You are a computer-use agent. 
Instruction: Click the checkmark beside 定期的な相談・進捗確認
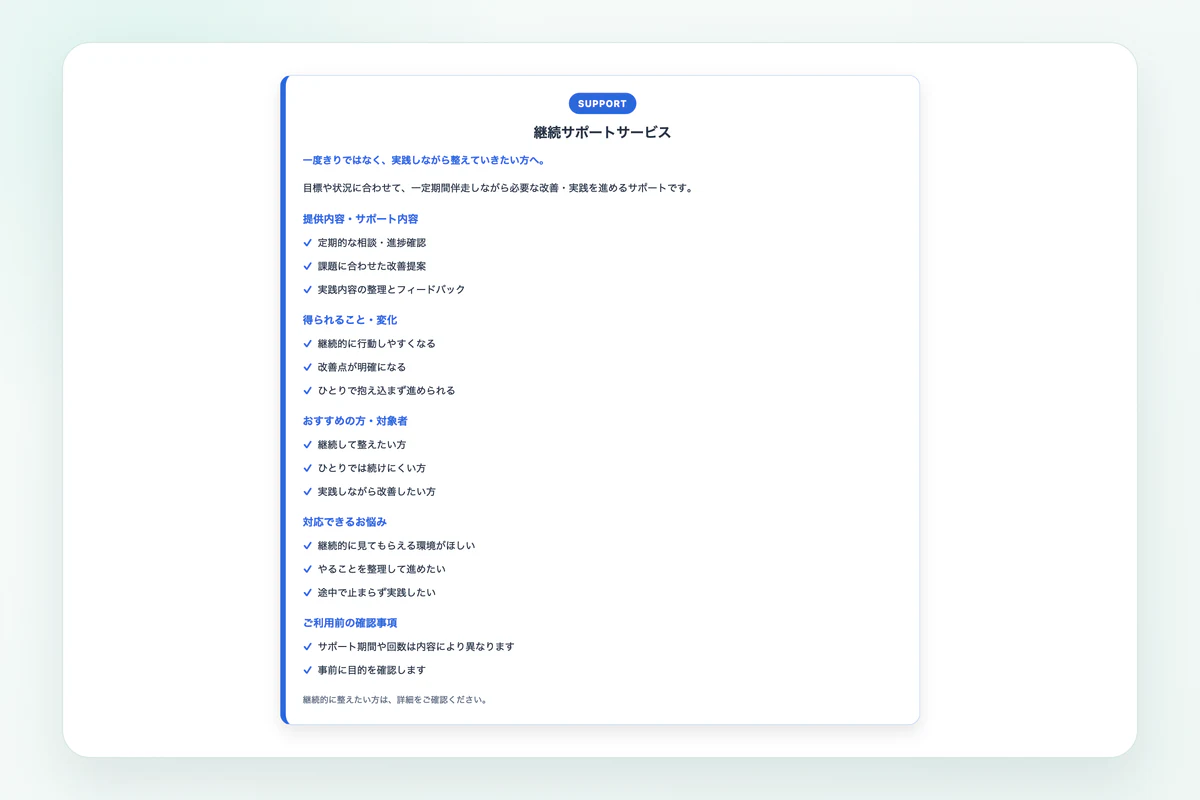pos(307,243)
